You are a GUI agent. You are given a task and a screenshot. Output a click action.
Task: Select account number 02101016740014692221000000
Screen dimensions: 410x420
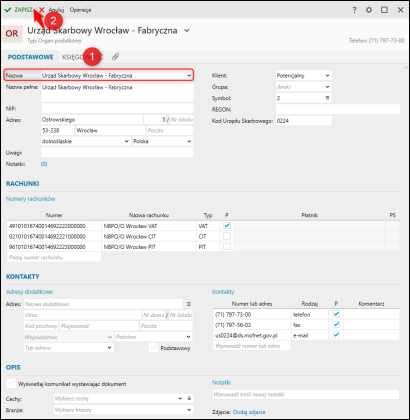pos(54,237)
